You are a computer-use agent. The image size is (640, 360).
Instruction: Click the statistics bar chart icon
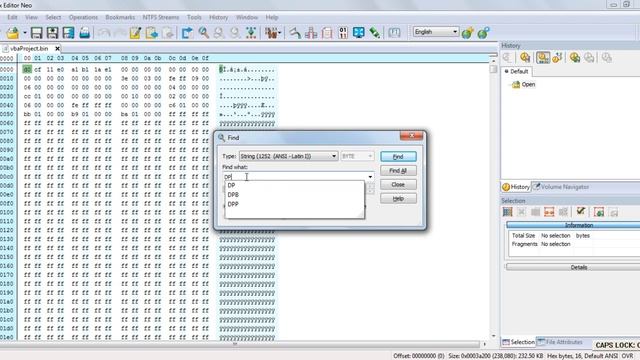[x=311, y=33]
